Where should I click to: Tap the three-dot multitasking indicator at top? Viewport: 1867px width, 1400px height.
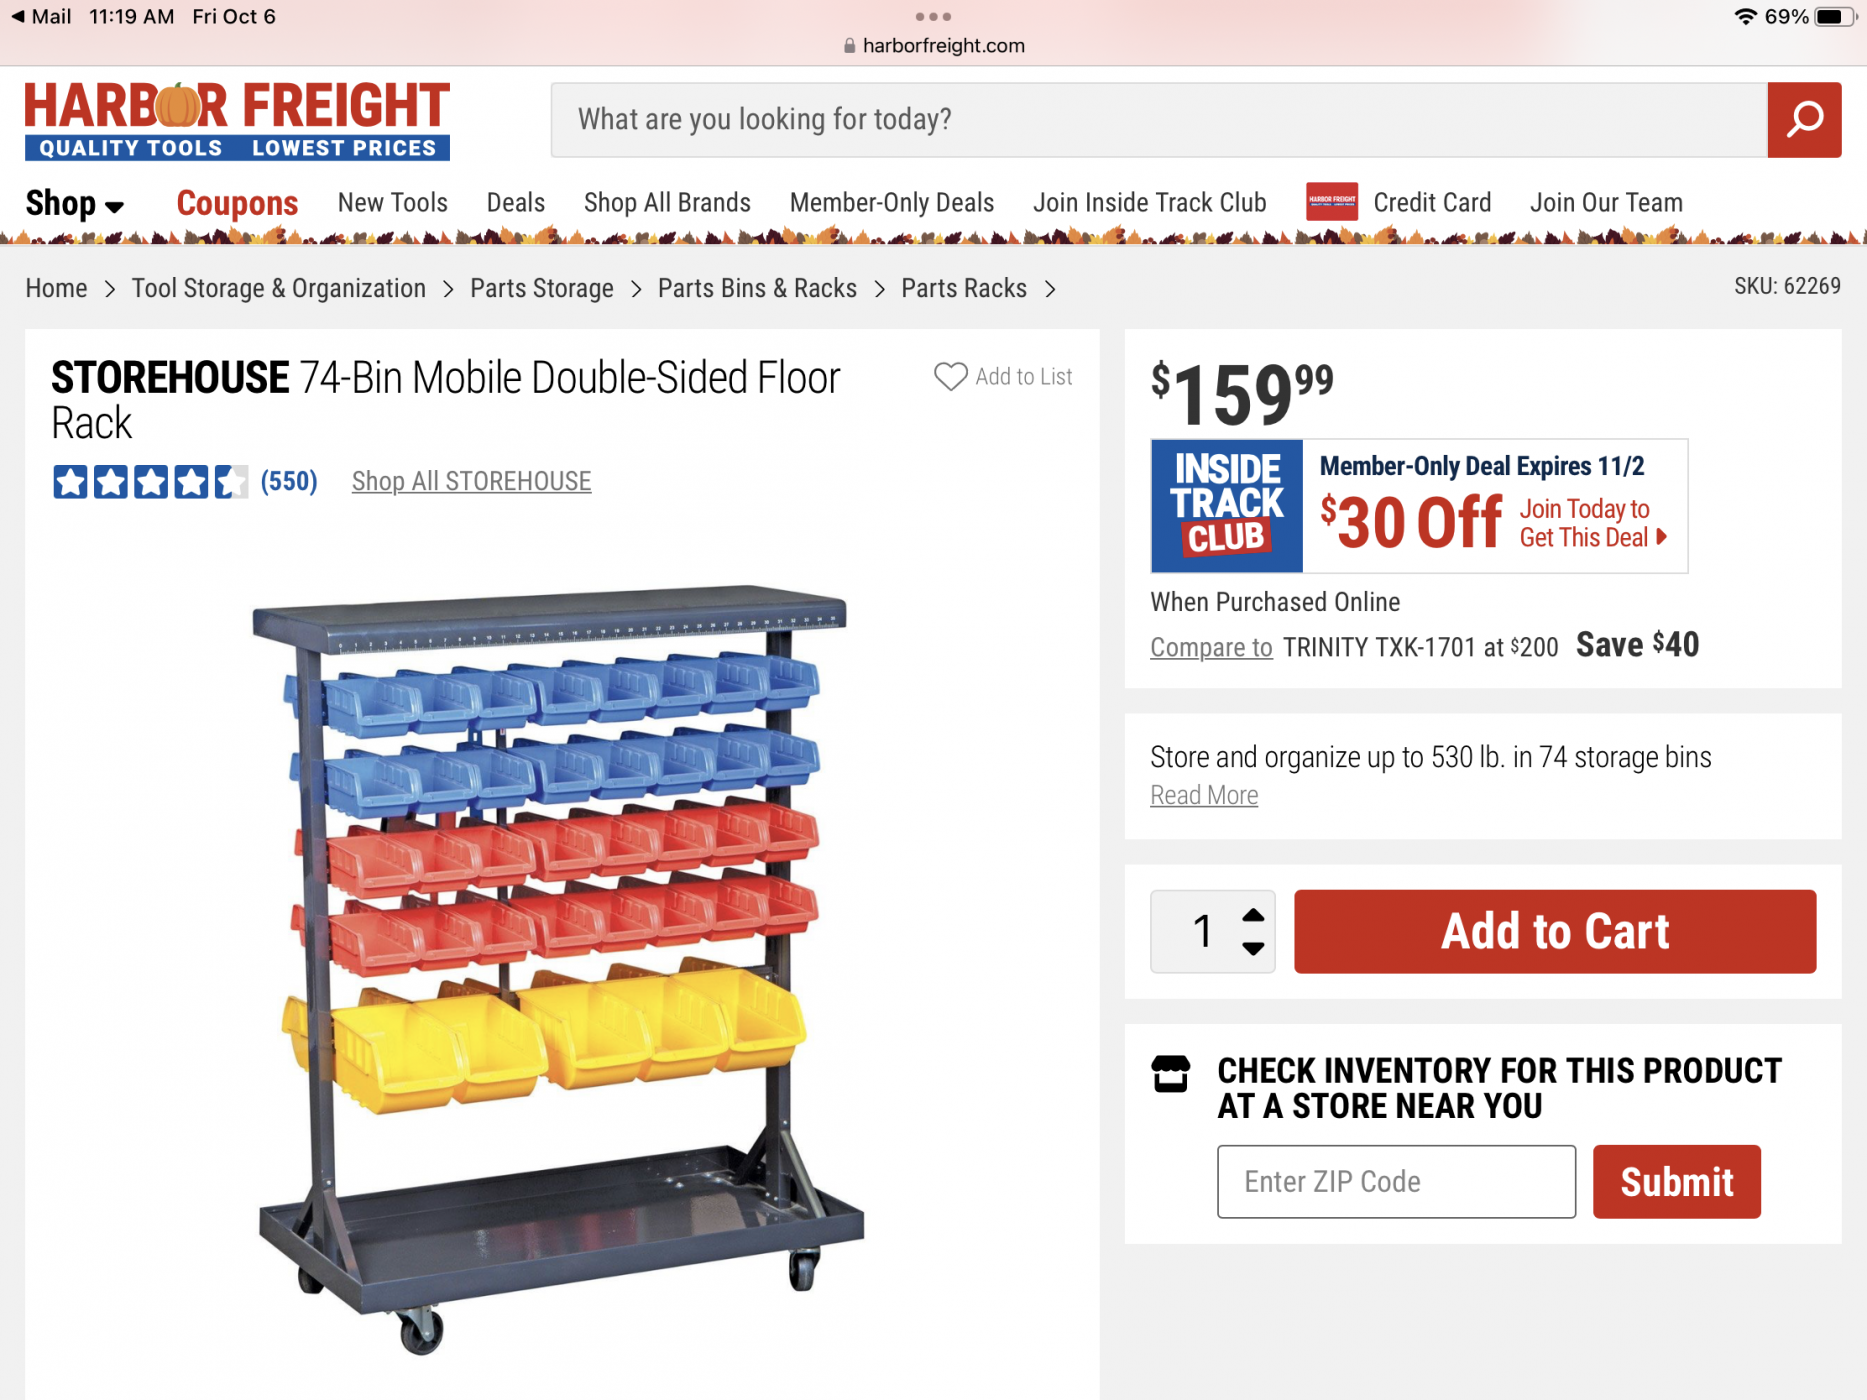click(x=933, y=17)
